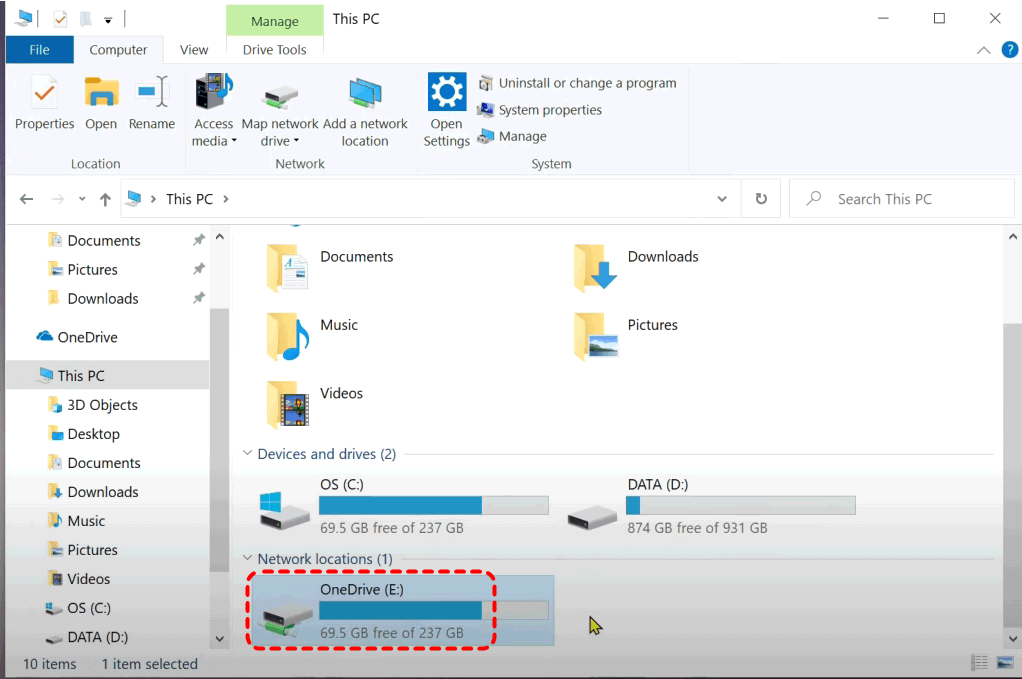Click navigation pane scroll down arrow
The width and height of the screenshot is (1022, 679).
220,639
